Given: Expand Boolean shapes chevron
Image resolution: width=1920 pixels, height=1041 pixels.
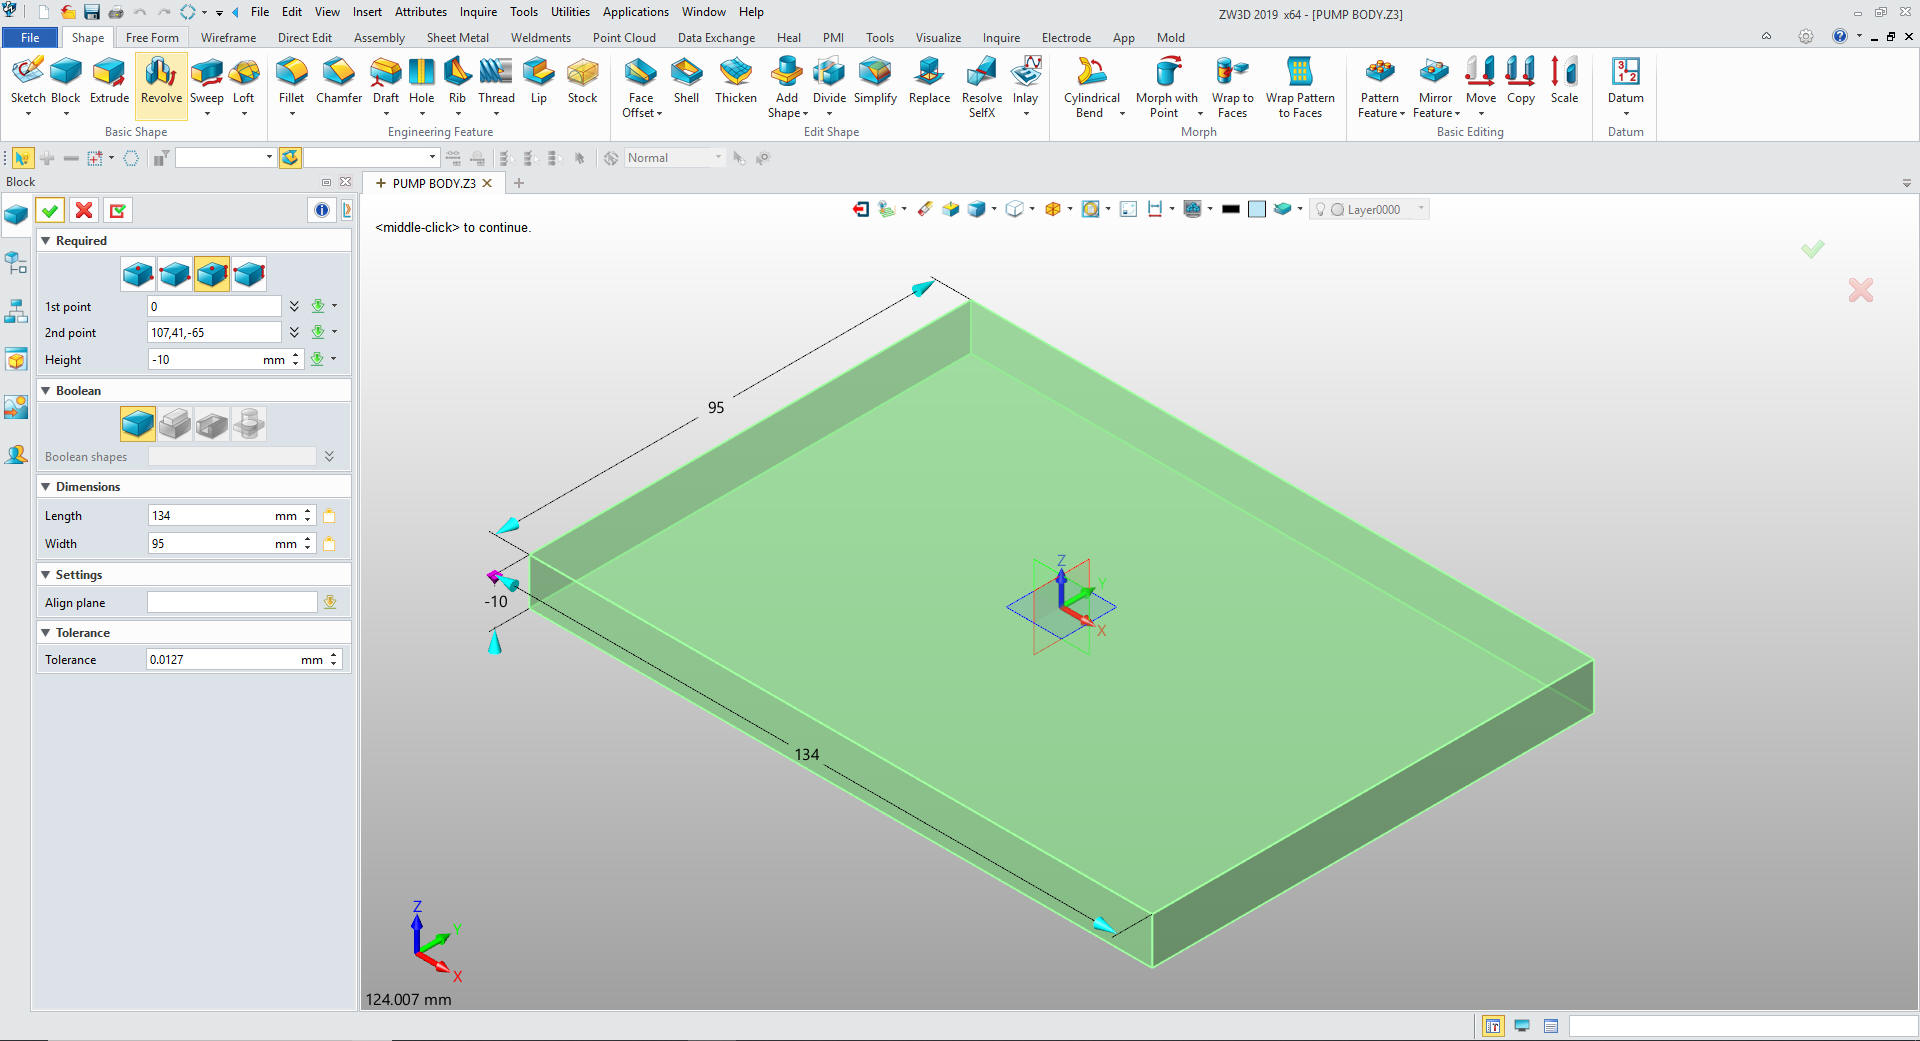Looking at the screenshot, I should coord(329,456).
